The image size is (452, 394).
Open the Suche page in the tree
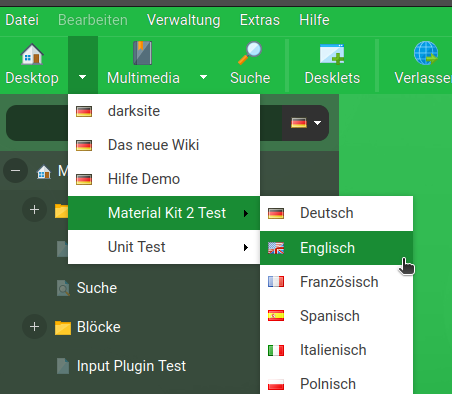pyautogui.click(x=97, y=288)
